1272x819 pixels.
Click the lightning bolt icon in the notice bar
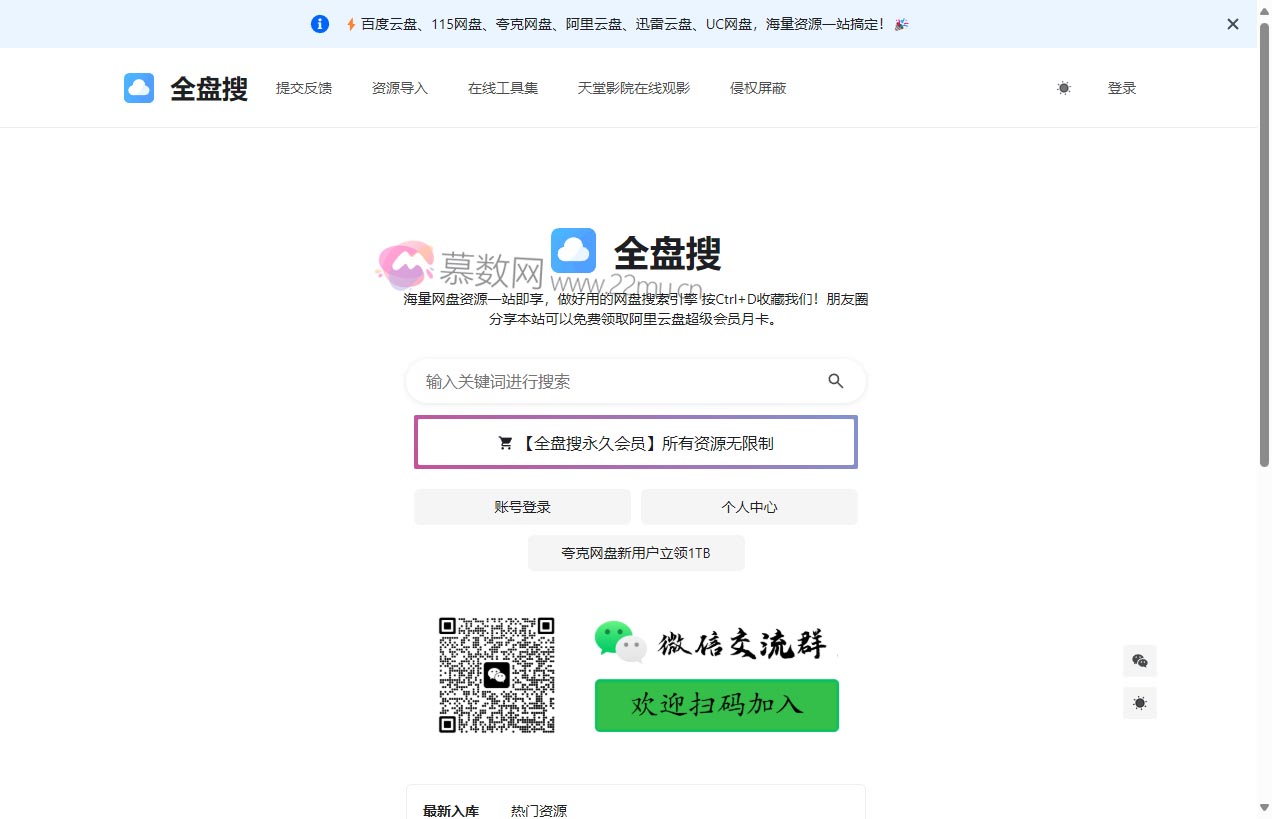349,23
